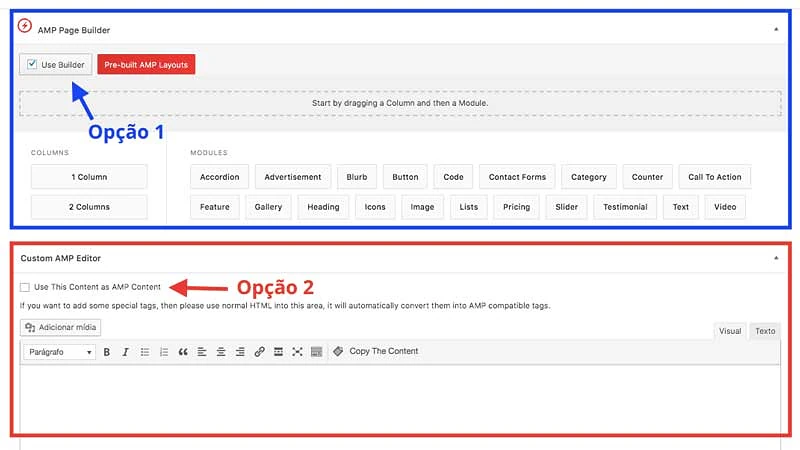Choose the Text module
Image resolution: width=800 pixels, height=450 pixels.
click(x=681, y=207)
